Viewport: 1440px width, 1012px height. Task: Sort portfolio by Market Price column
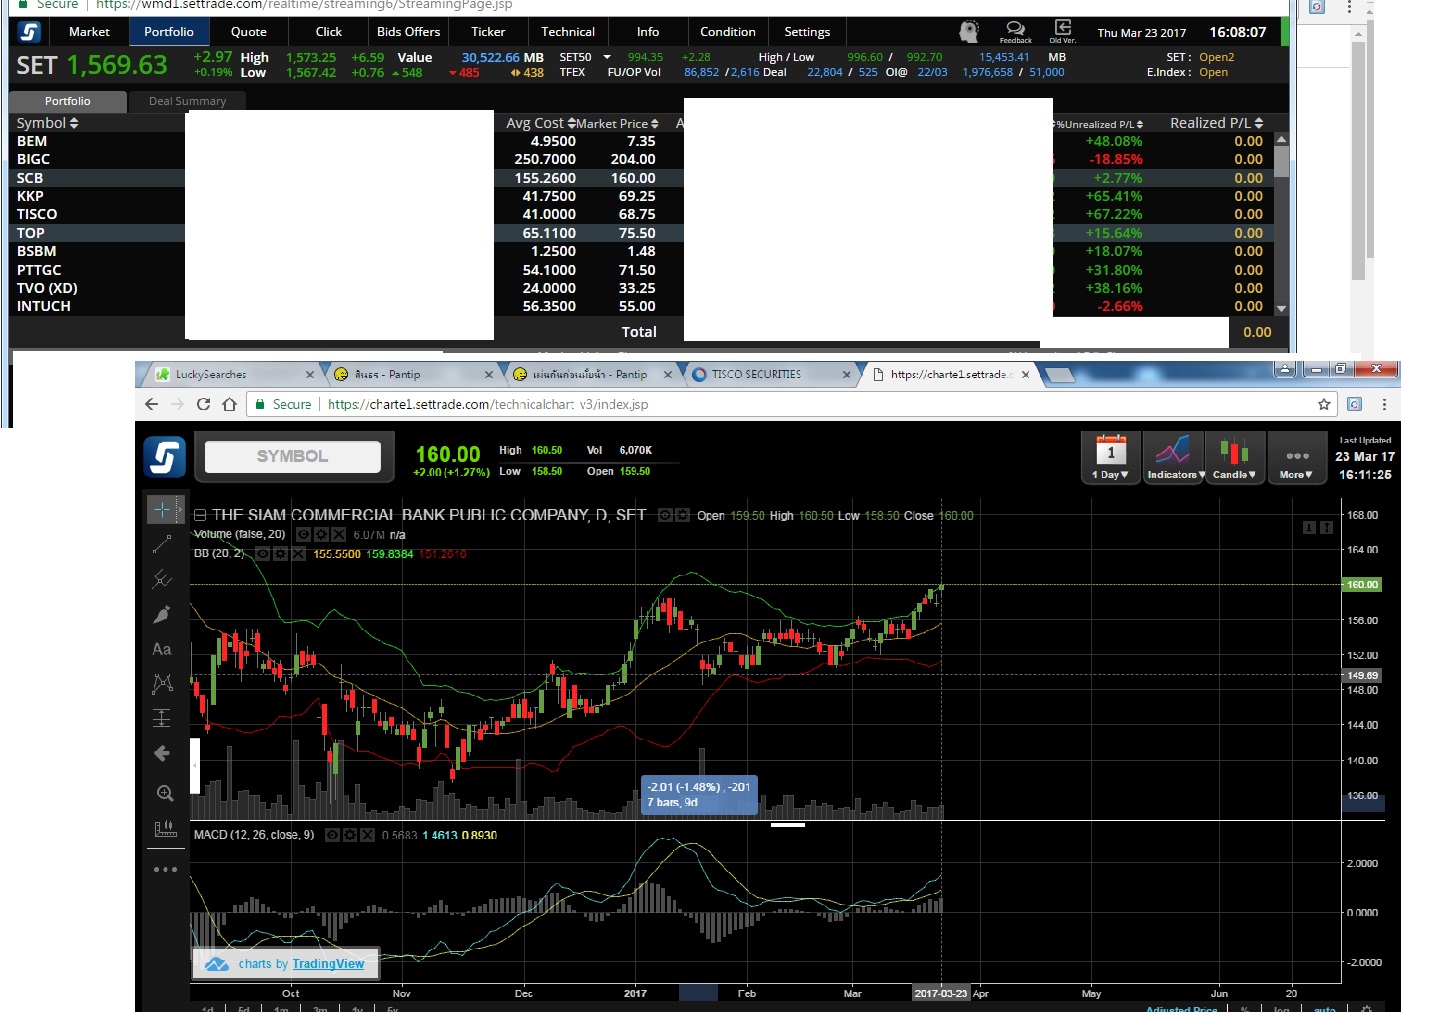617,124
